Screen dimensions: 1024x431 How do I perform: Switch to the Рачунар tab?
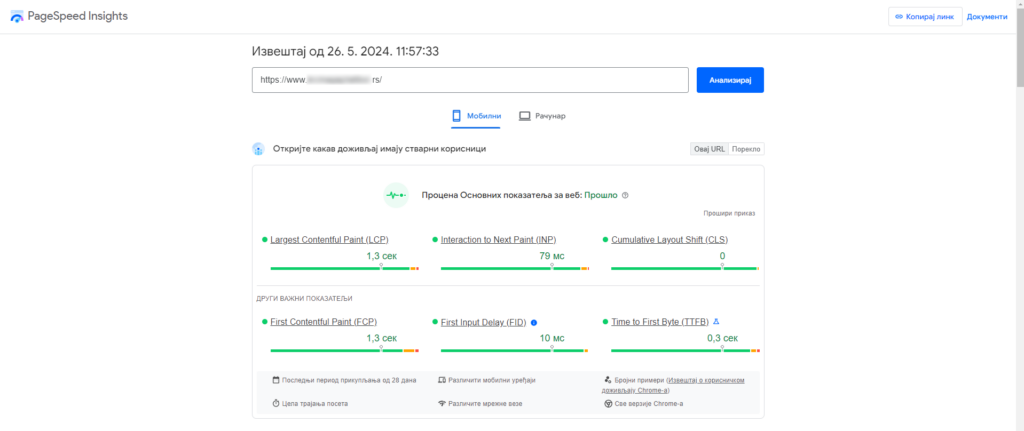click(x=542, y=116)
